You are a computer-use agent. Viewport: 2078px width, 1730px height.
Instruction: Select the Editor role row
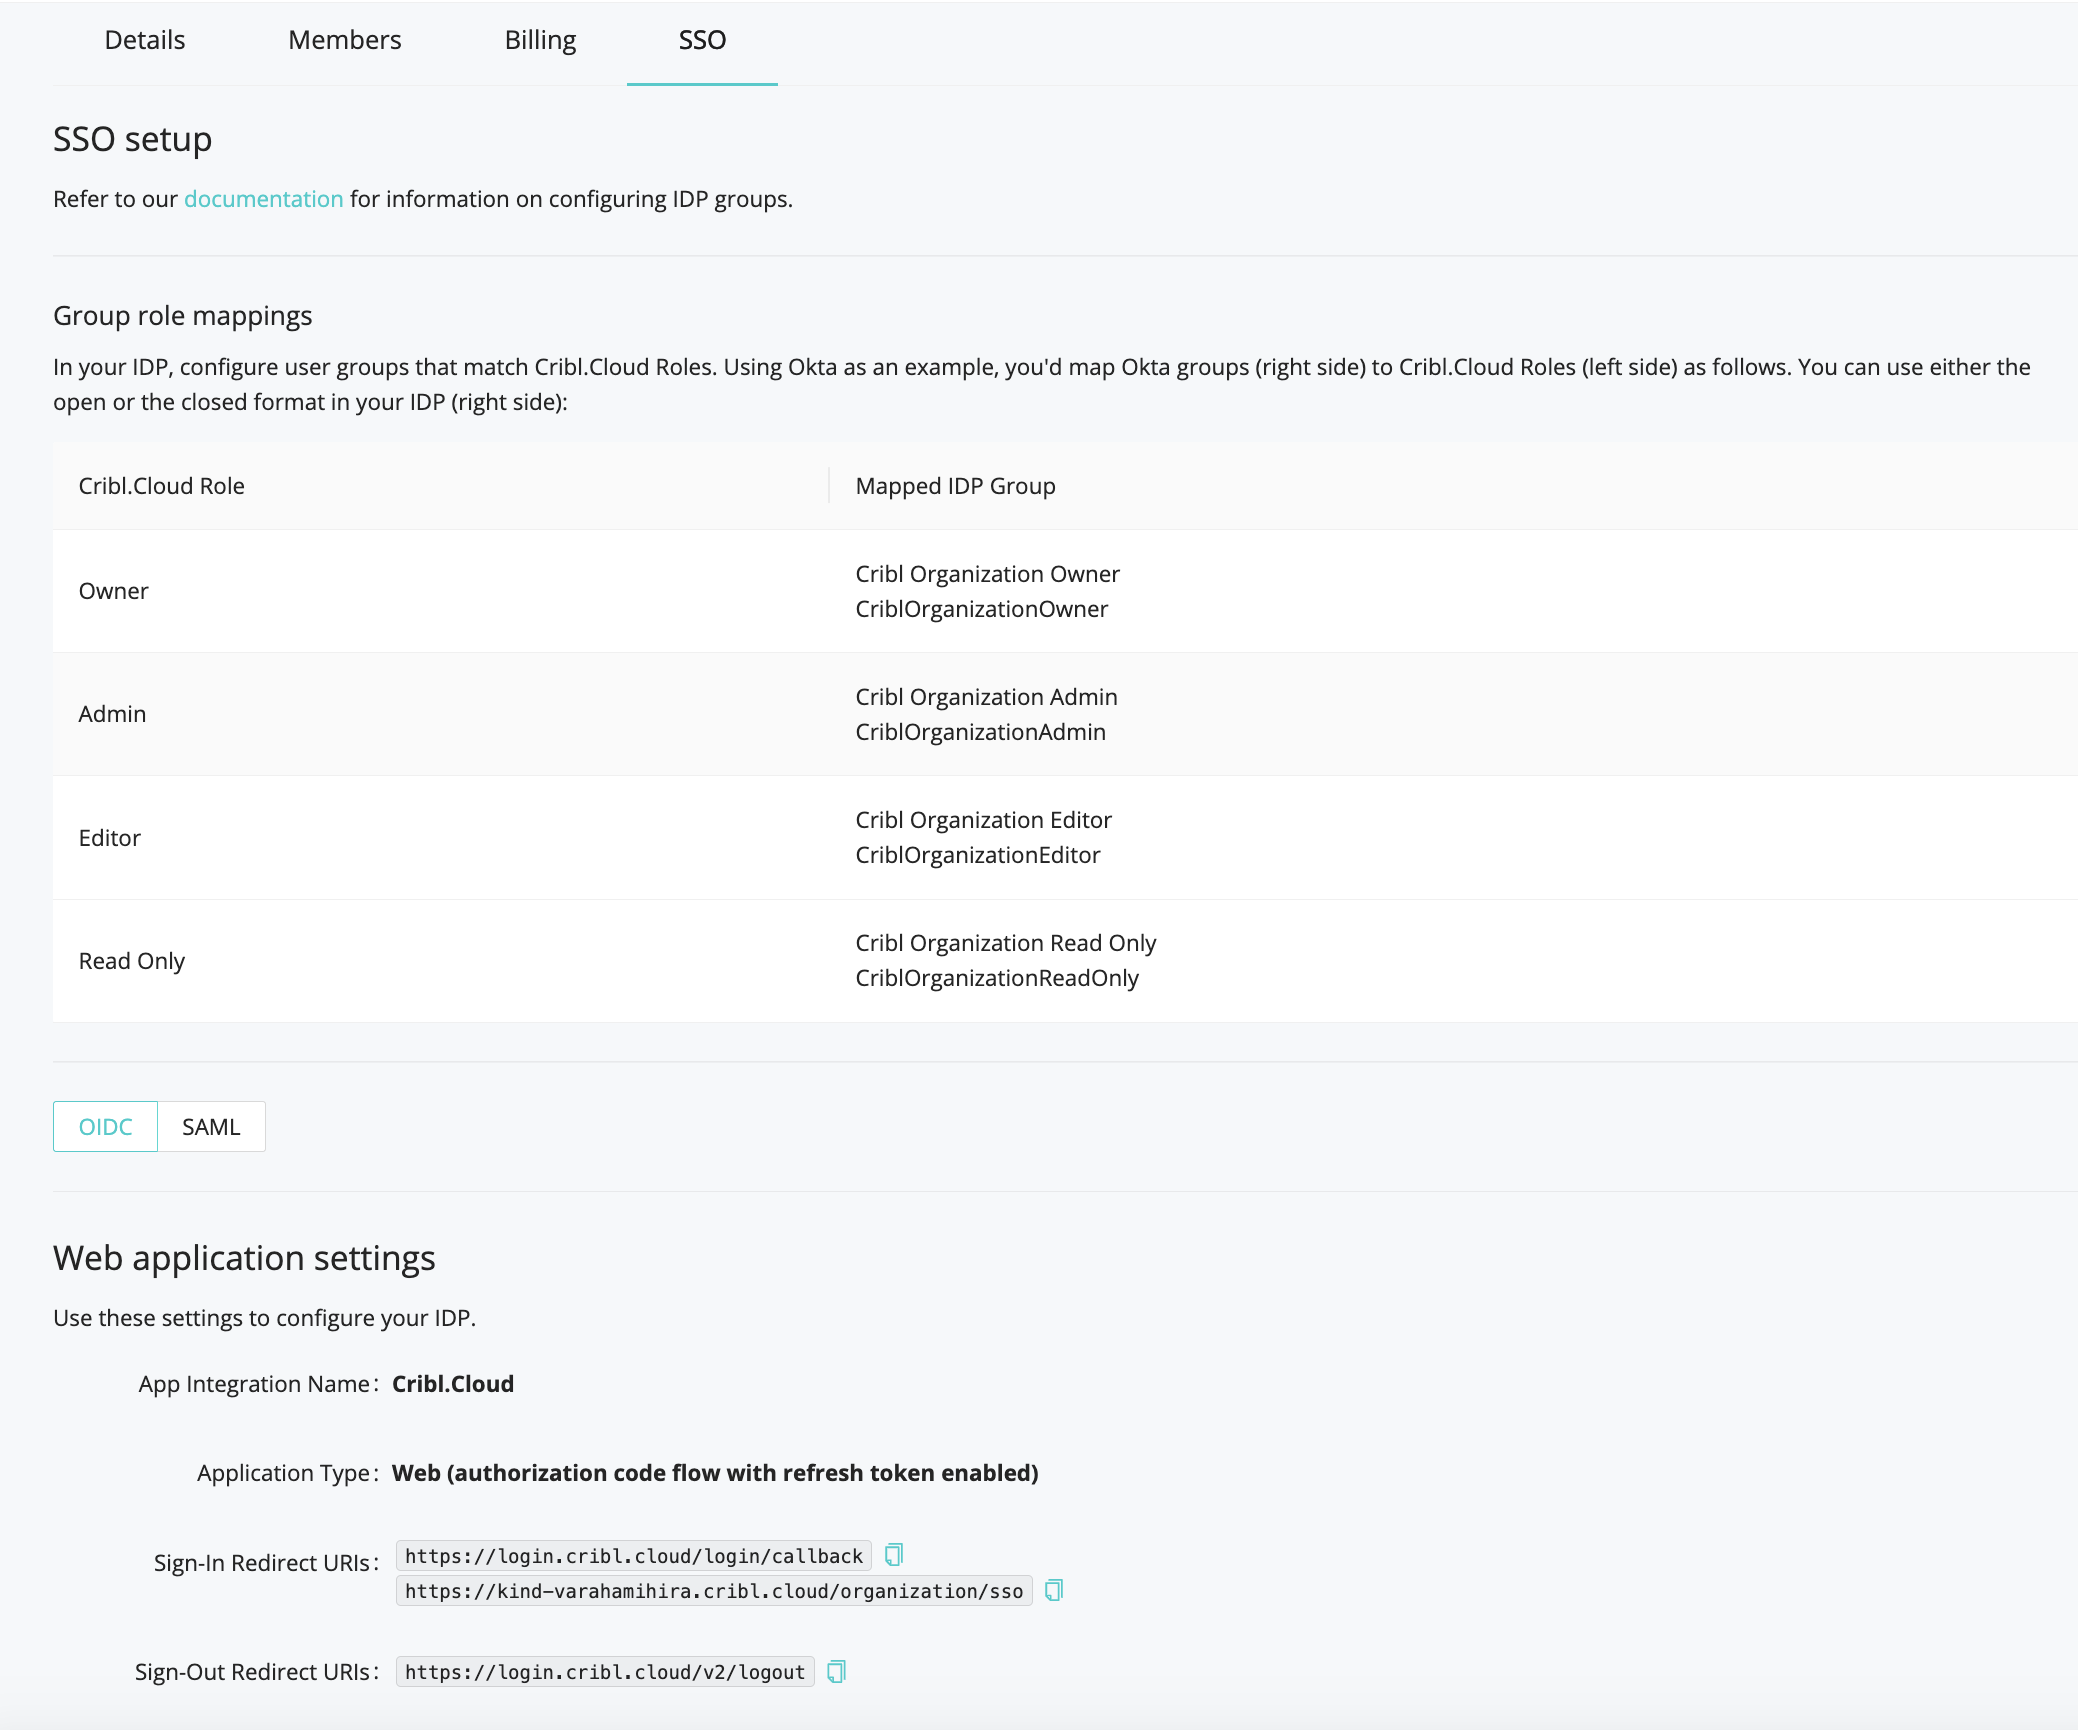pyautogui.click(x=110, y=837)
